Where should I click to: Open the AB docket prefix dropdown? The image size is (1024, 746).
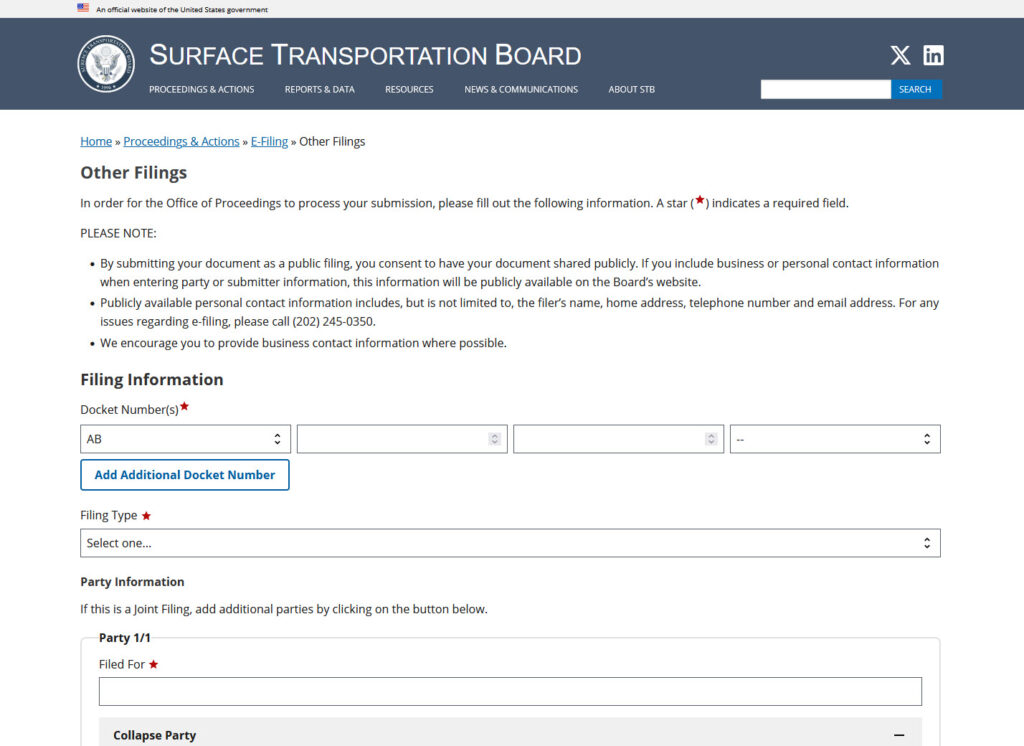coord(185,439)
